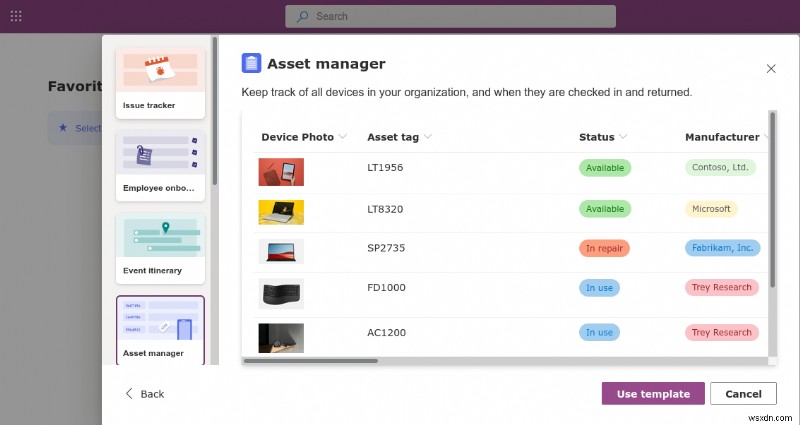Select the Event itinerary template
The width and height of the screenshot is (800, 425).
[161, 247]
